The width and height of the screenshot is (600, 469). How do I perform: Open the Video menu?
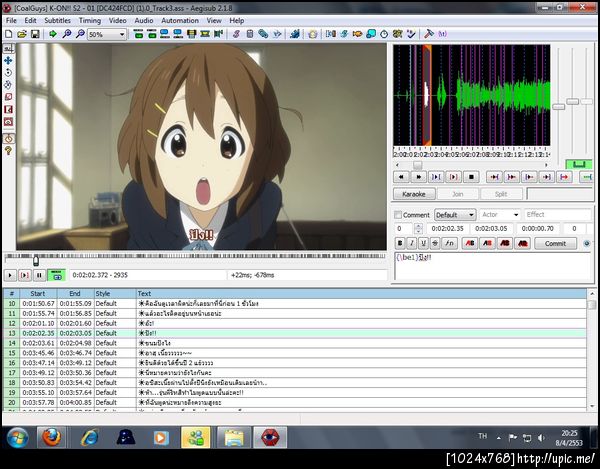pyautogui.click(x=117, y=21)
